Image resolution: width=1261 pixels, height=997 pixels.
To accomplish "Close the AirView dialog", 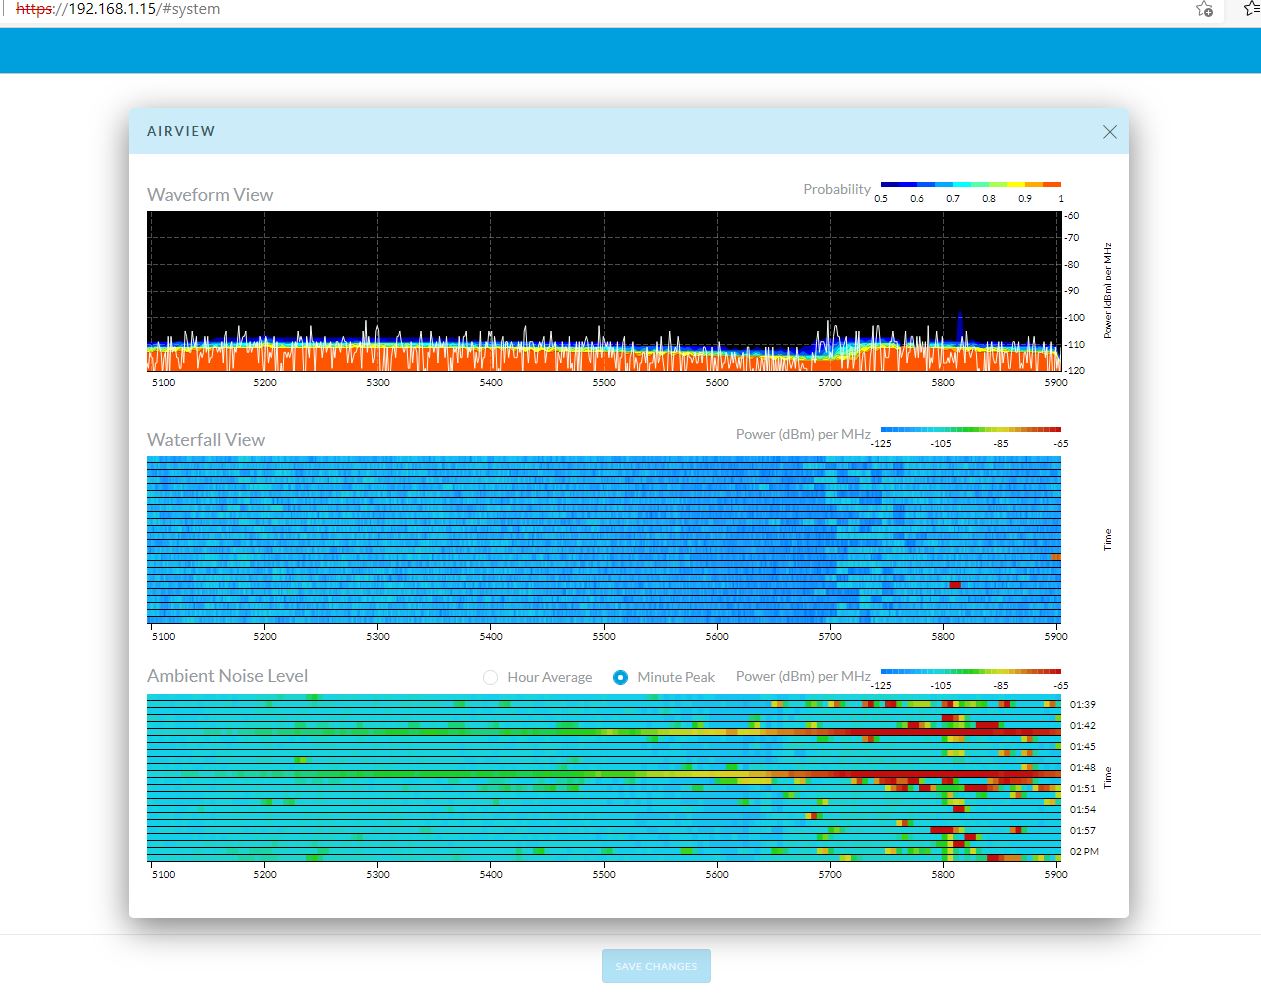I will pyautogui.click(x=1109, y=132).
